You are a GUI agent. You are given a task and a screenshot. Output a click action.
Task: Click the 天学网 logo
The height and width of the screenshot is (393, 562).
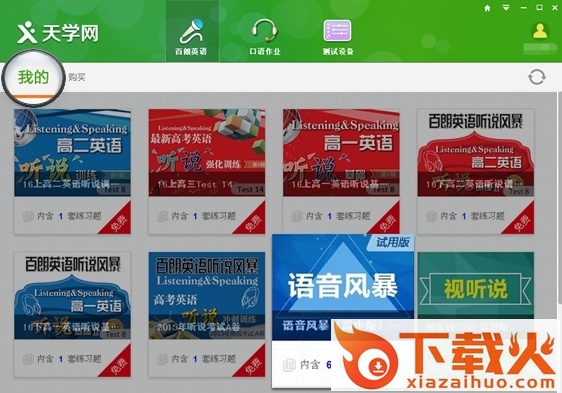click(x=58, y=33)
